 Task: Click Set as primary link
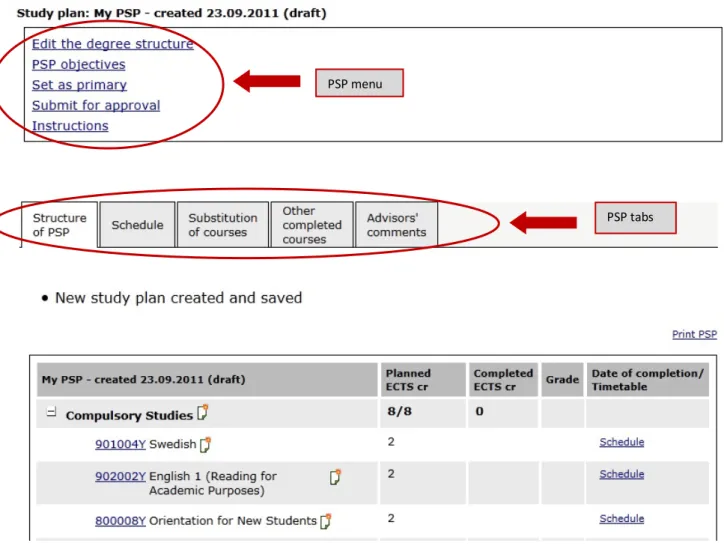[x=79, y=85]
